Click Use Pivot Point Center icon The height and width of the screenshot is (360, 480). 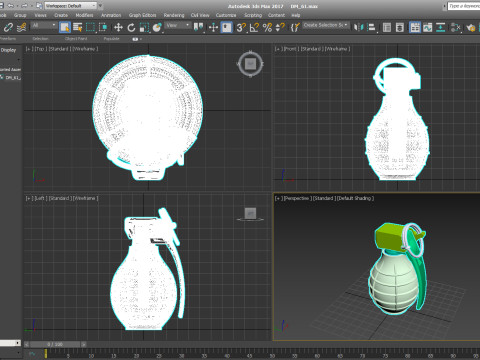pyautogui.click(x=198, y=27)
